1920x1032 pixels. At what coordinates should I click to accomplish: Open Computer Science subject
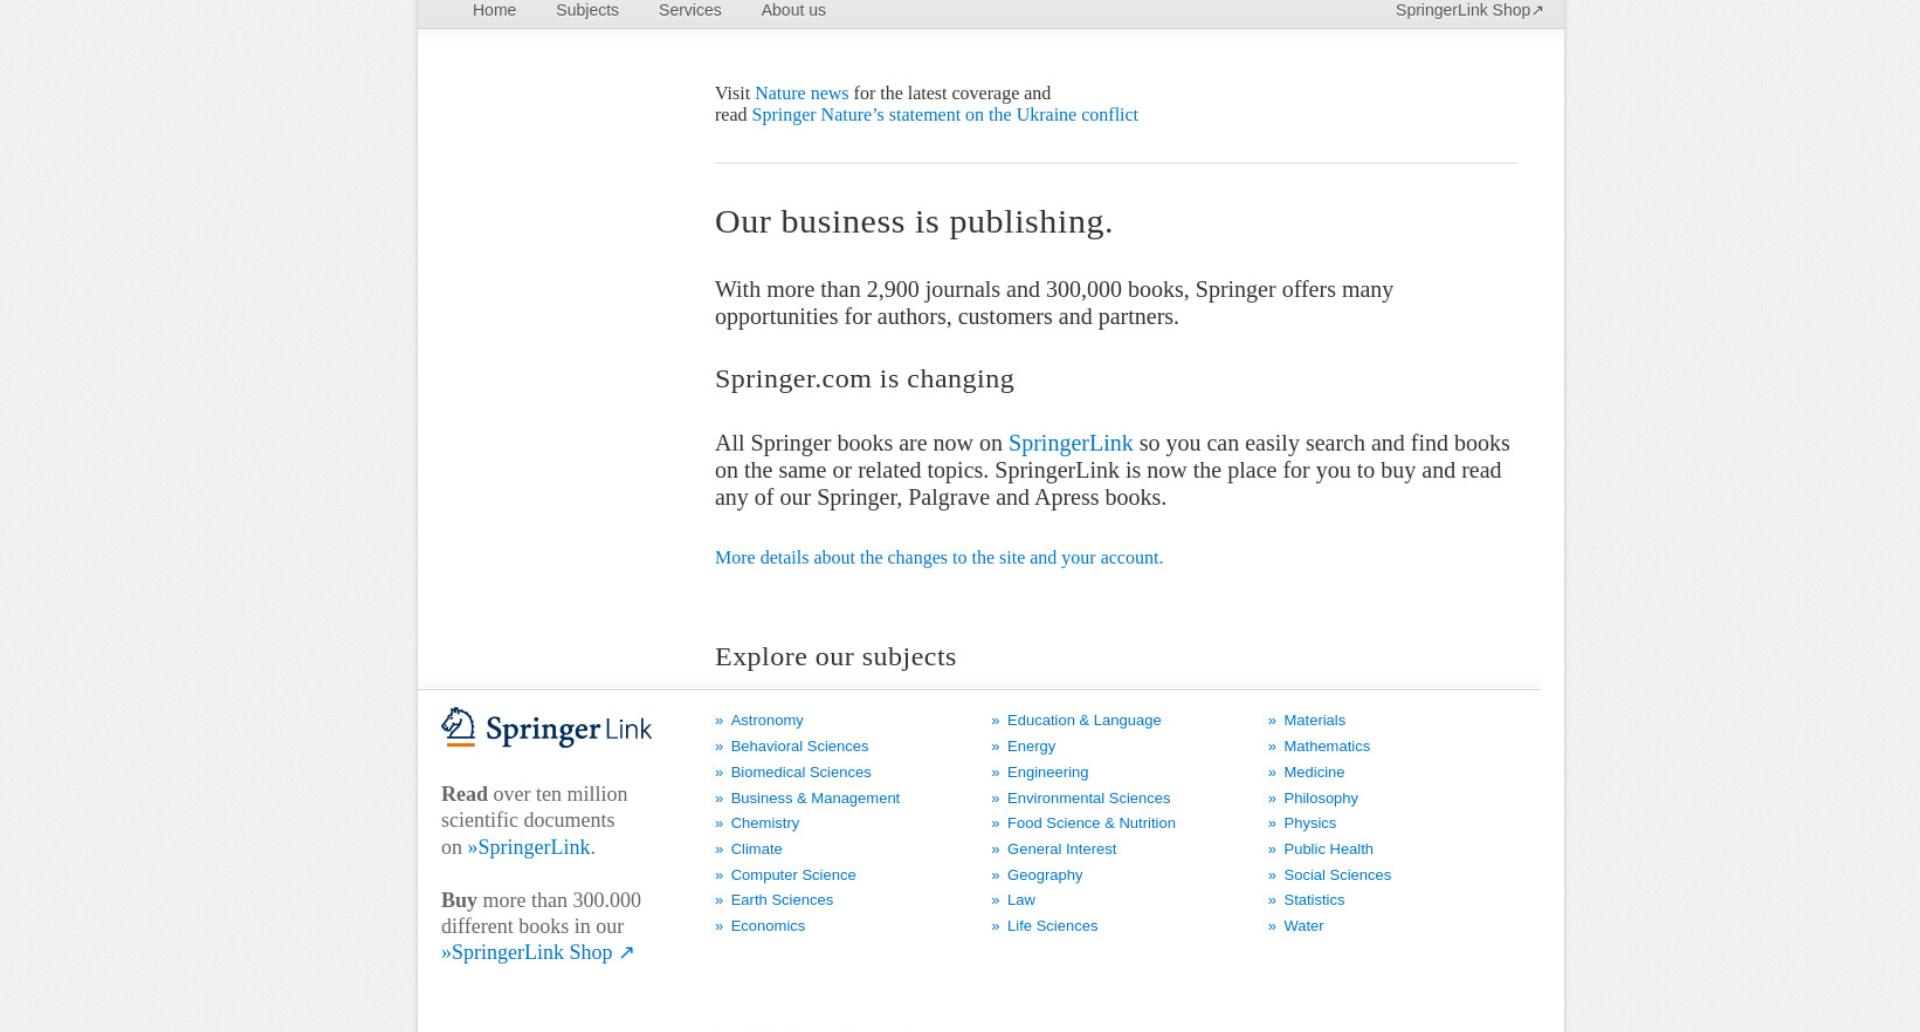click(x=793, y=875)
